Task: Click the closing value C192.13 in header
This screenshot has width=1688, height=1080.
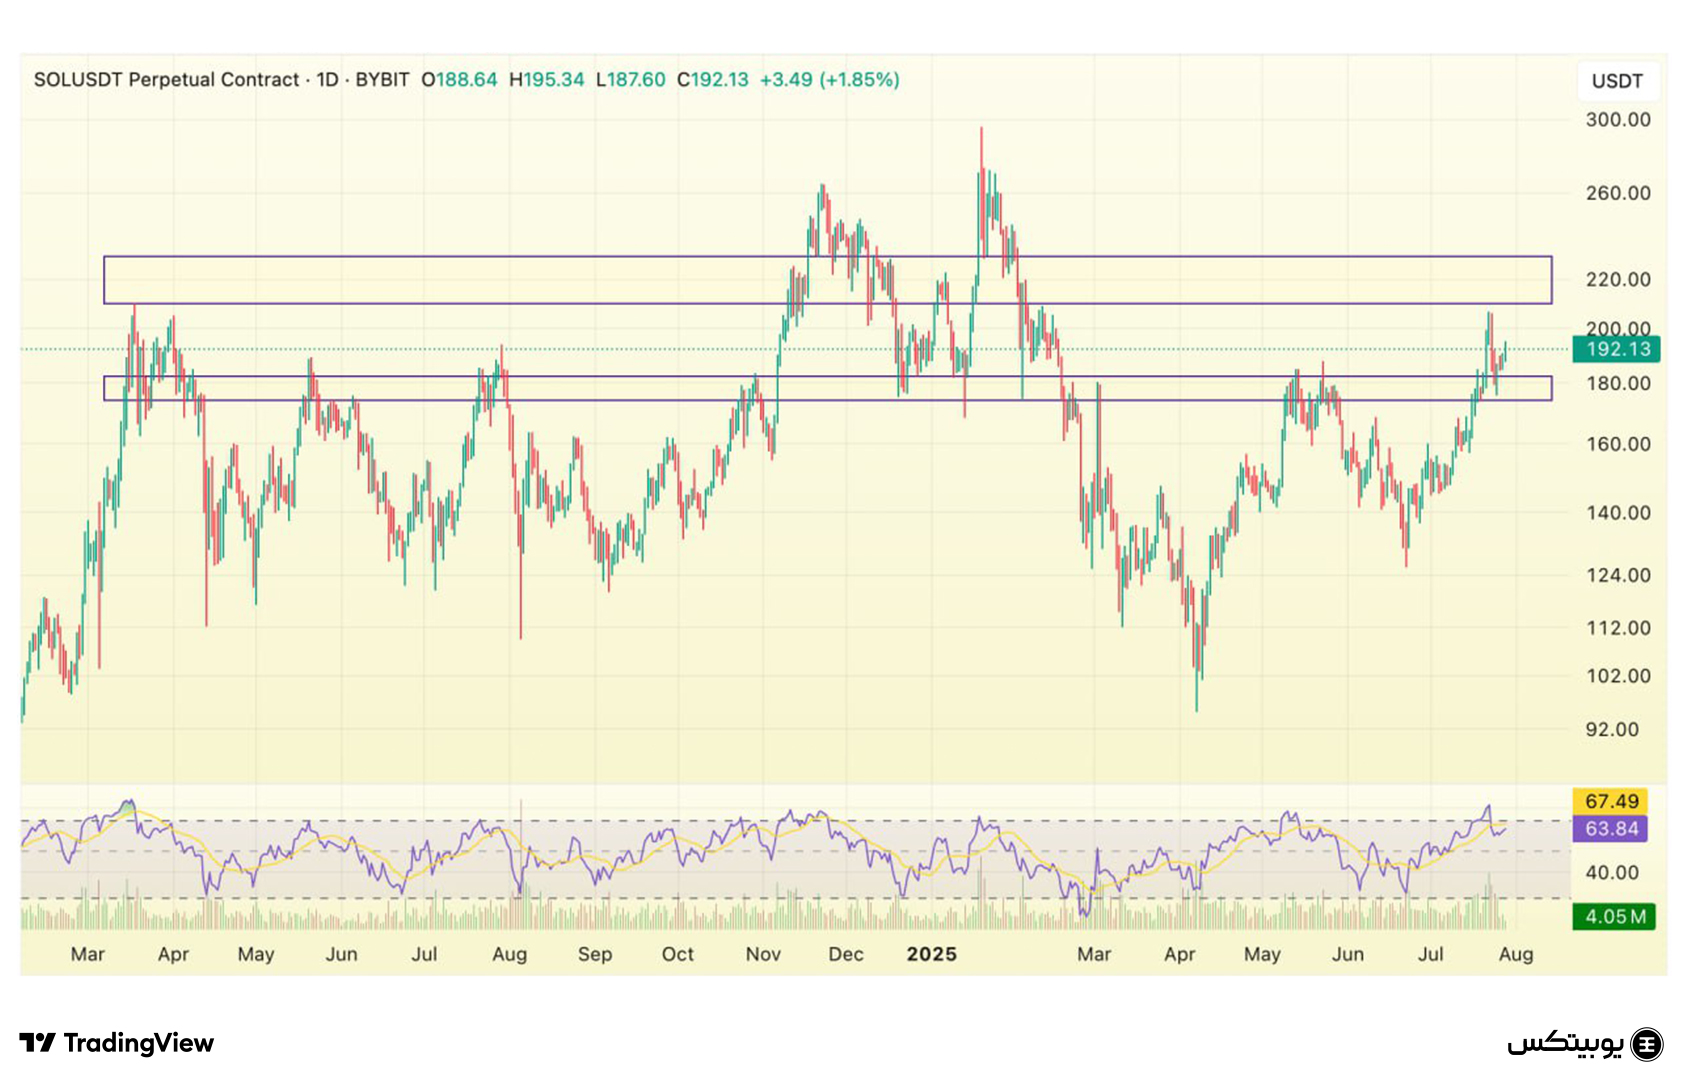Action: point(712,80)
